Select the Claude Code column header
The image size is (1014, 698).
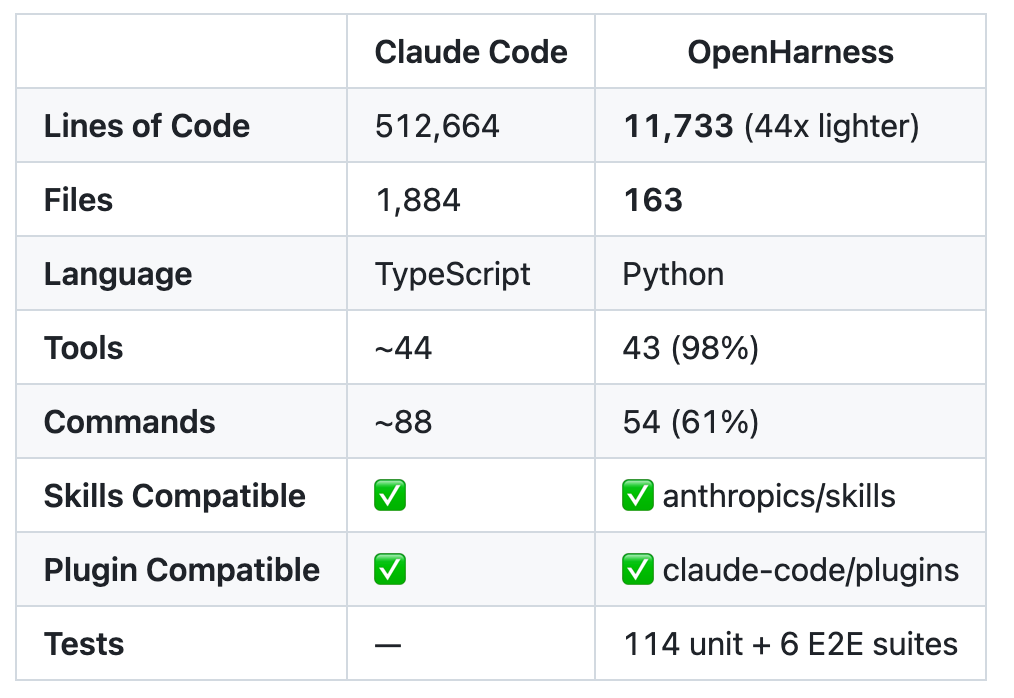click(x=471, y=52)
